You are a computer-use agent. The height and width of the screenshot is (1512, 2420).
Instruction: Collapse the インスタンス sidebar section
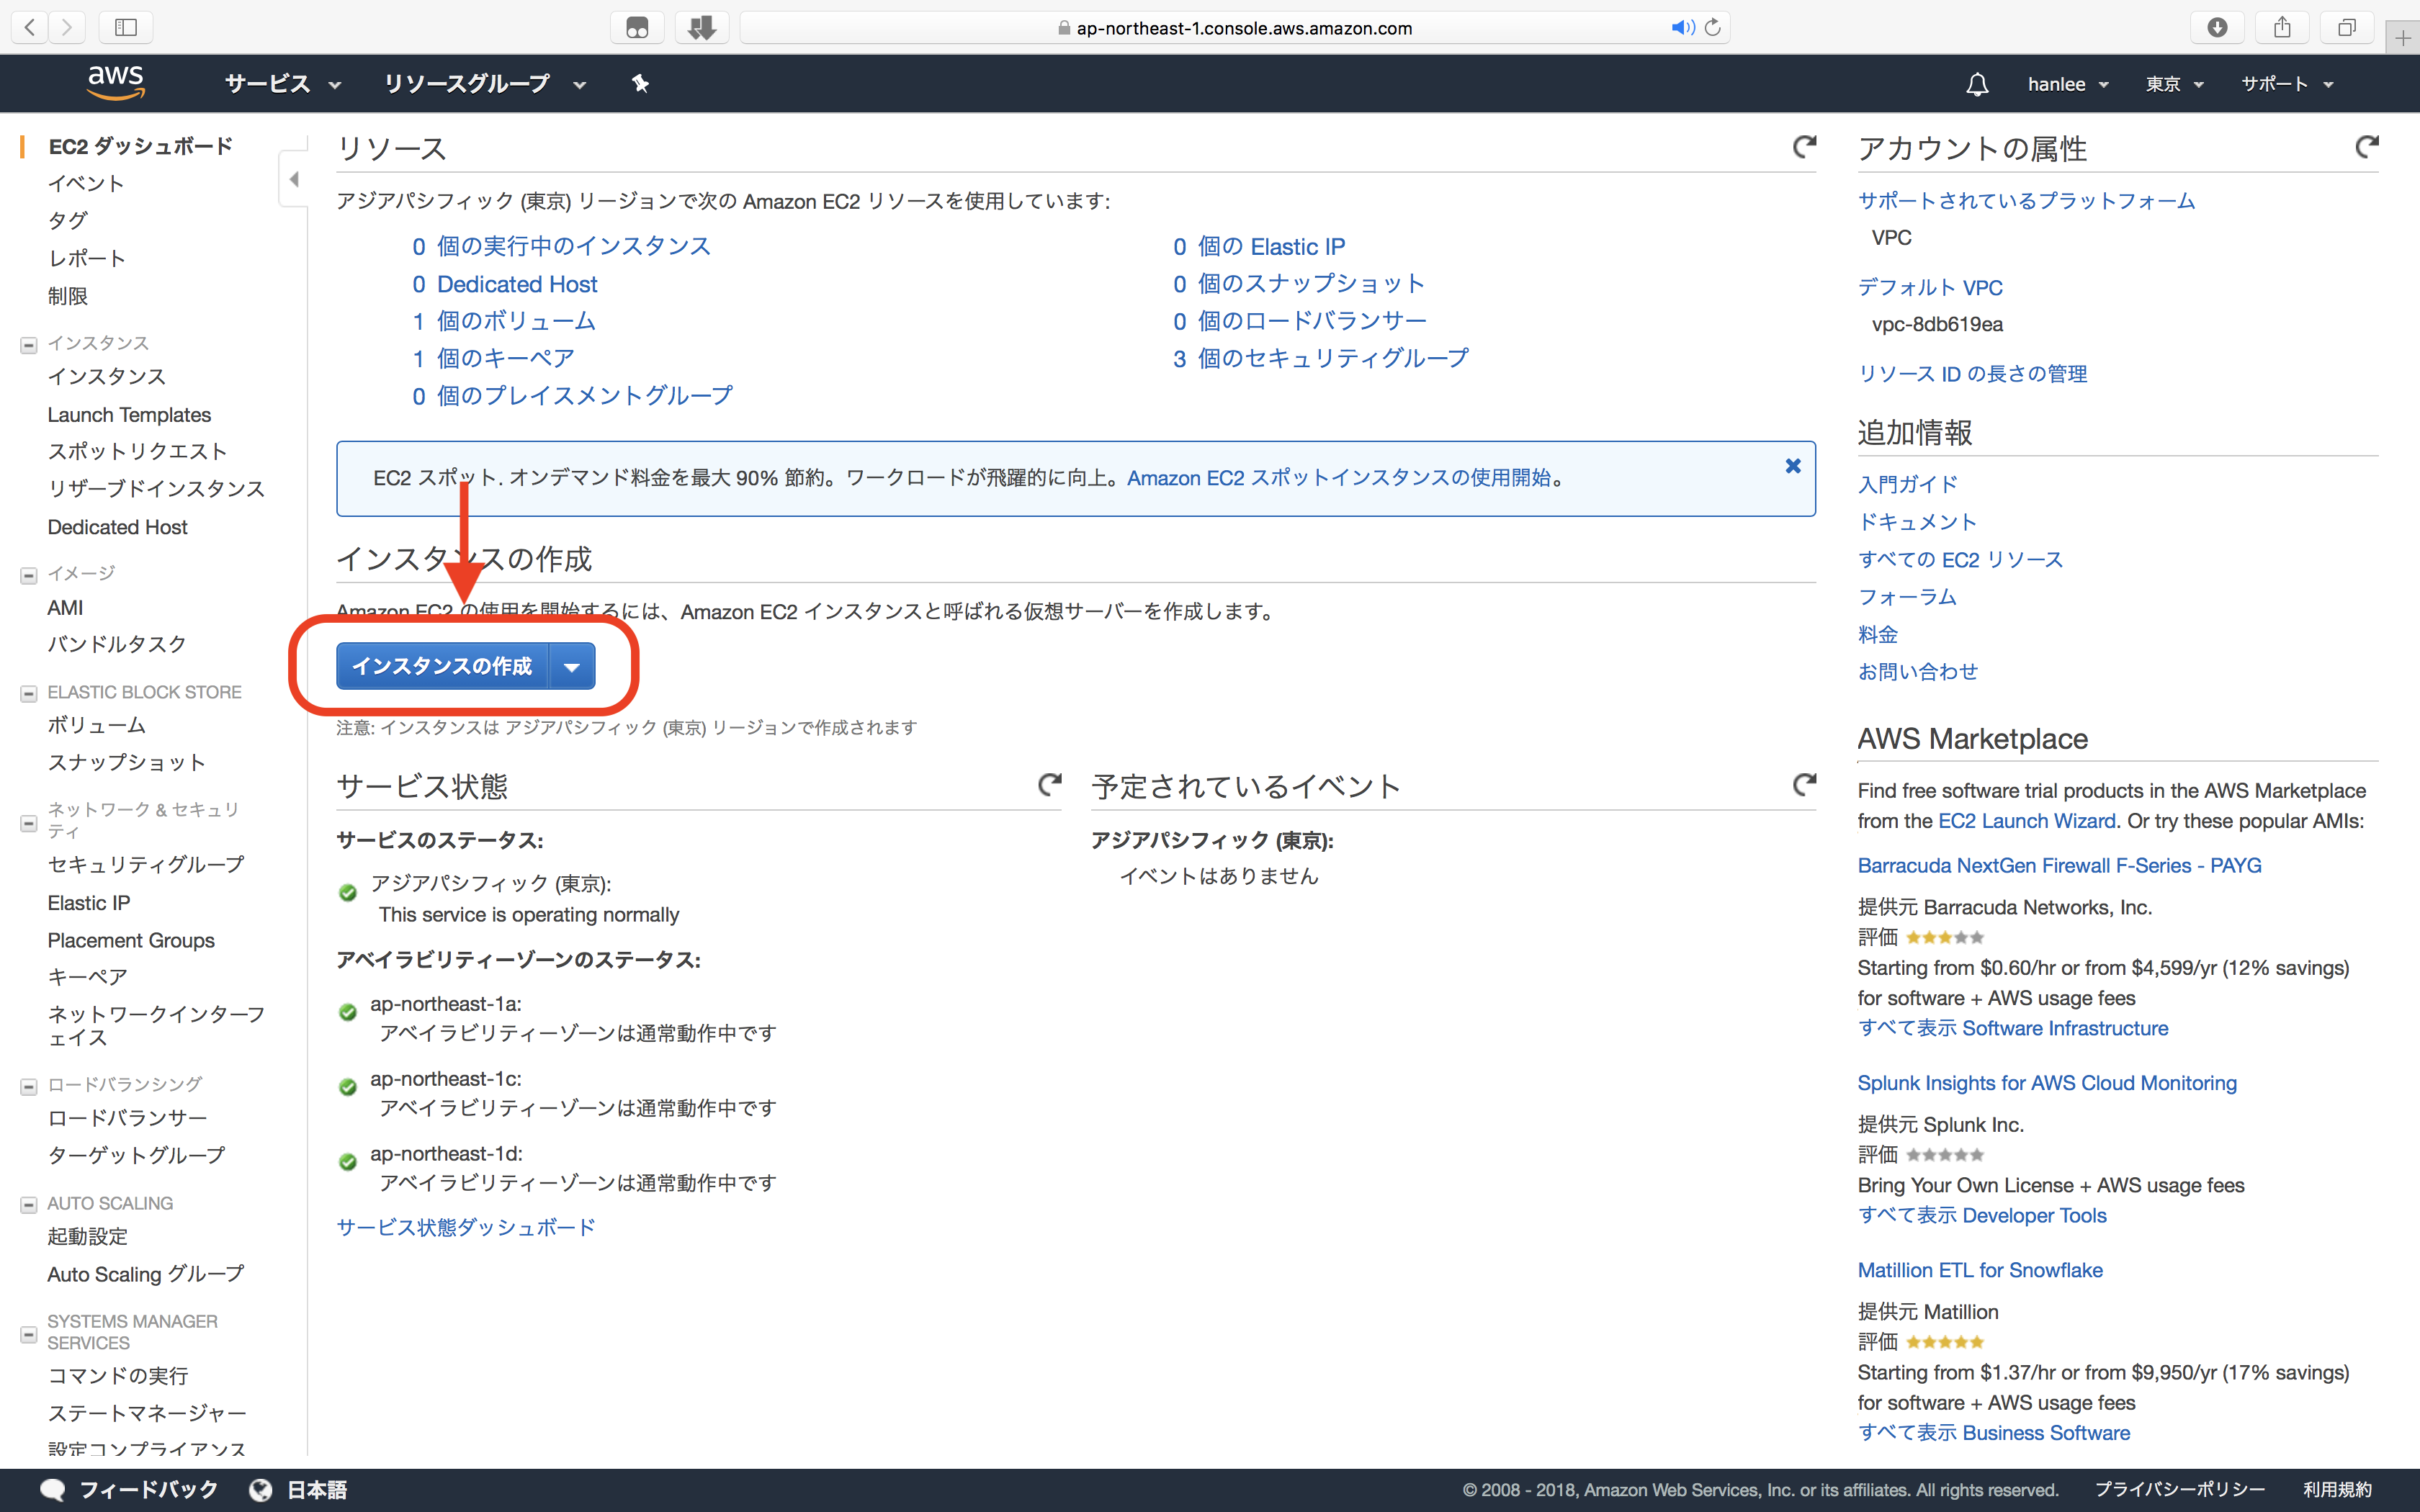click(29, 345)
